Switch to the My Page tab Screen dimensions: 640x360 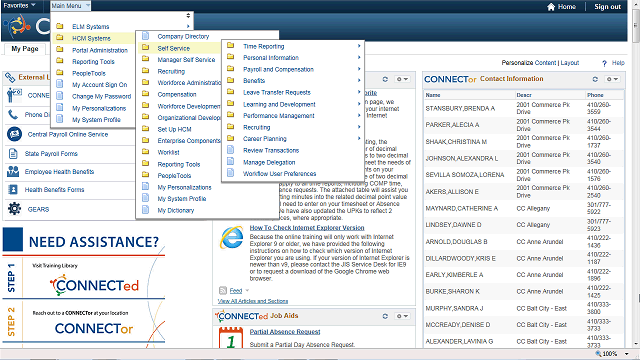point(25,49)
